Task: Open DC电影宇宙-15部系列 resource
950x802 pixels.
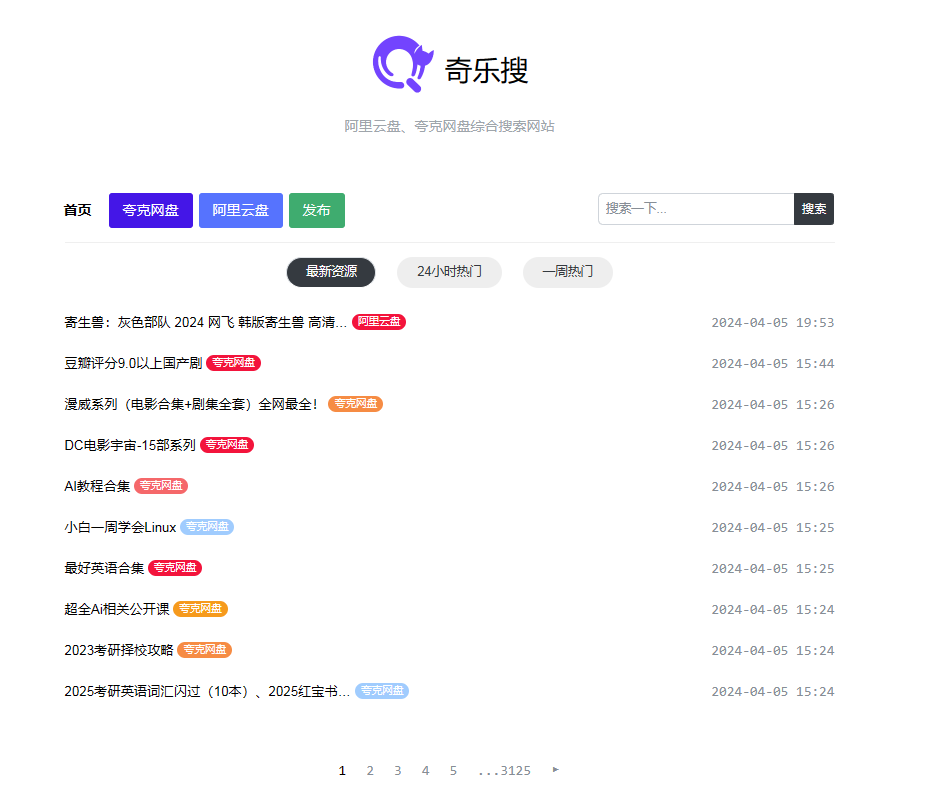Action: pos(130,445)
